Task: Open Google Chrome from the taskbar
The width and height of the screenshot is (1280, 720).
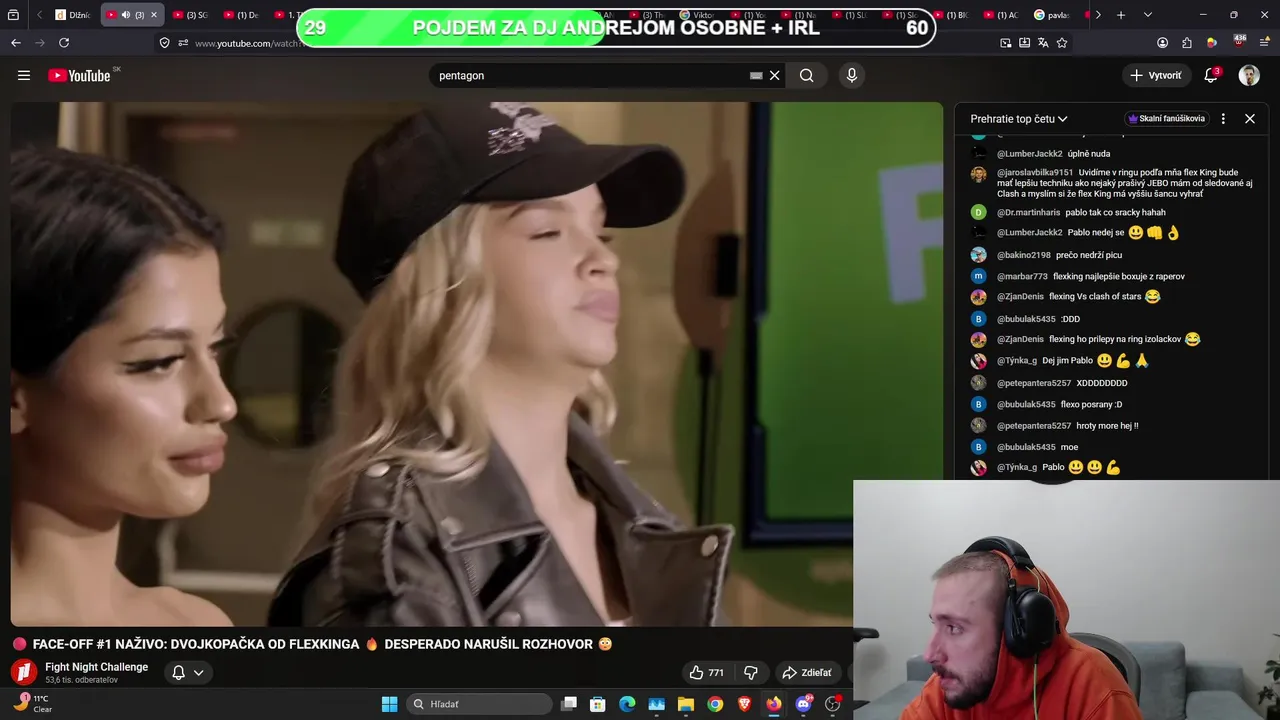Action: (715, 704)
